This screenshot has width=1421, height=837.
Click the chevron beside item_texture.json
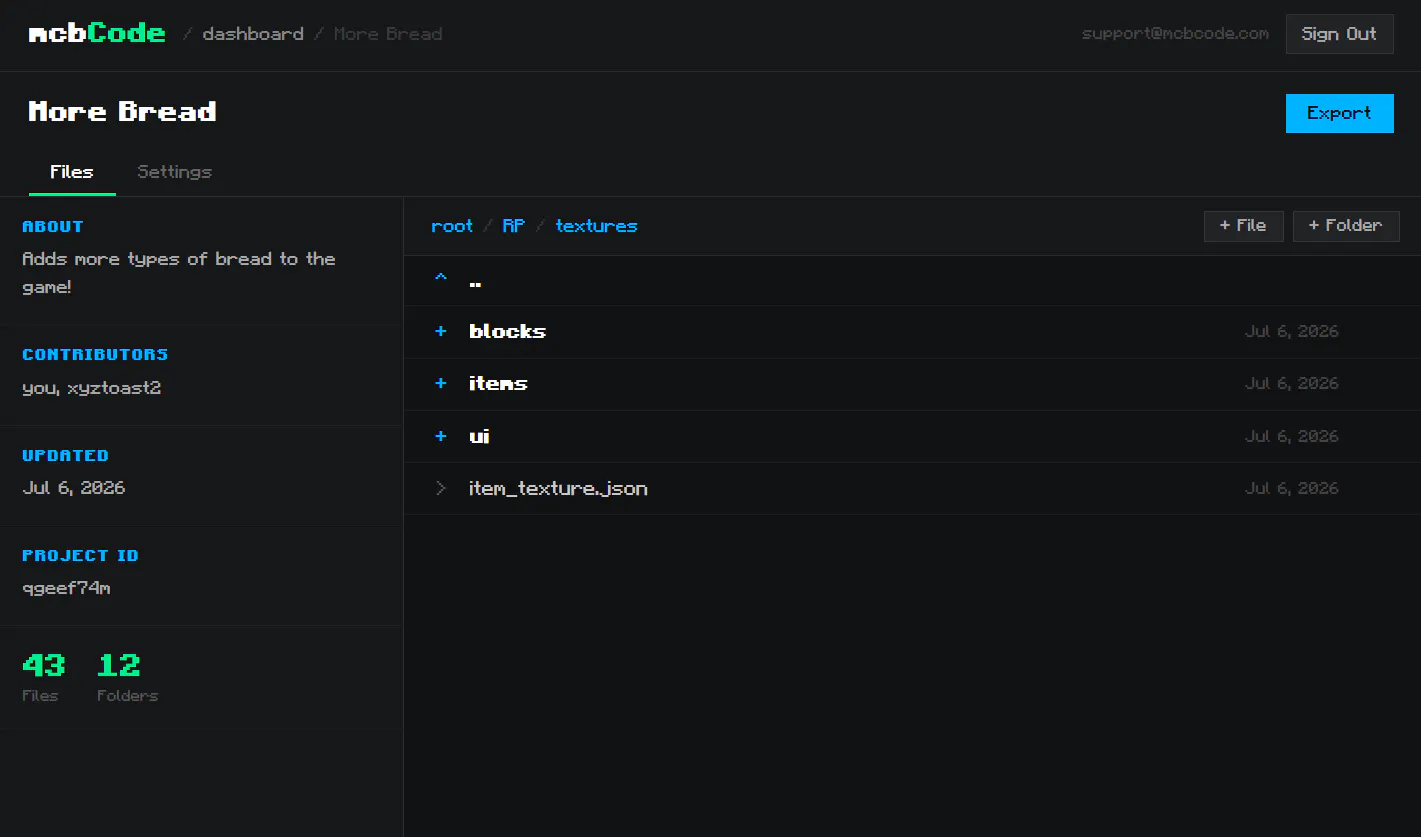[x=441, y=488]
